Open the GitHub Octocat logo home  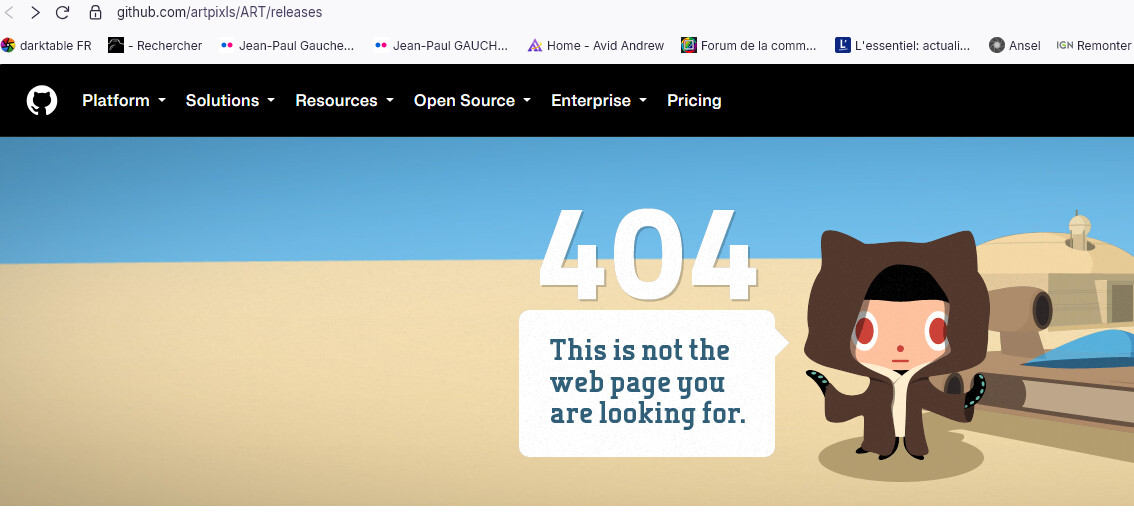42,101
